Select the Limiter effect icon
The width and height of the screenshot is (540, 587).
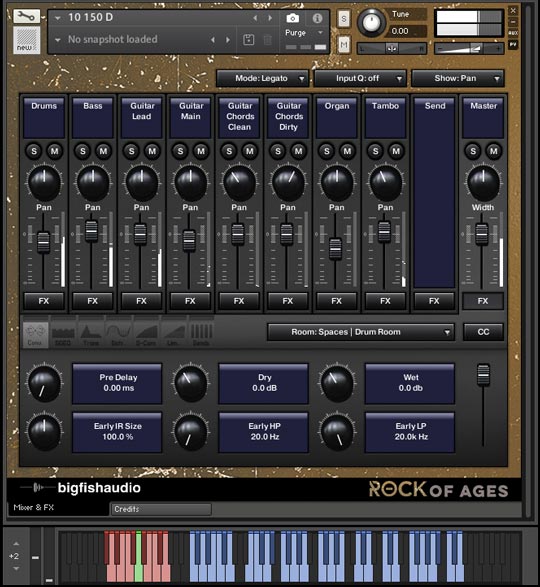point(174,335)
